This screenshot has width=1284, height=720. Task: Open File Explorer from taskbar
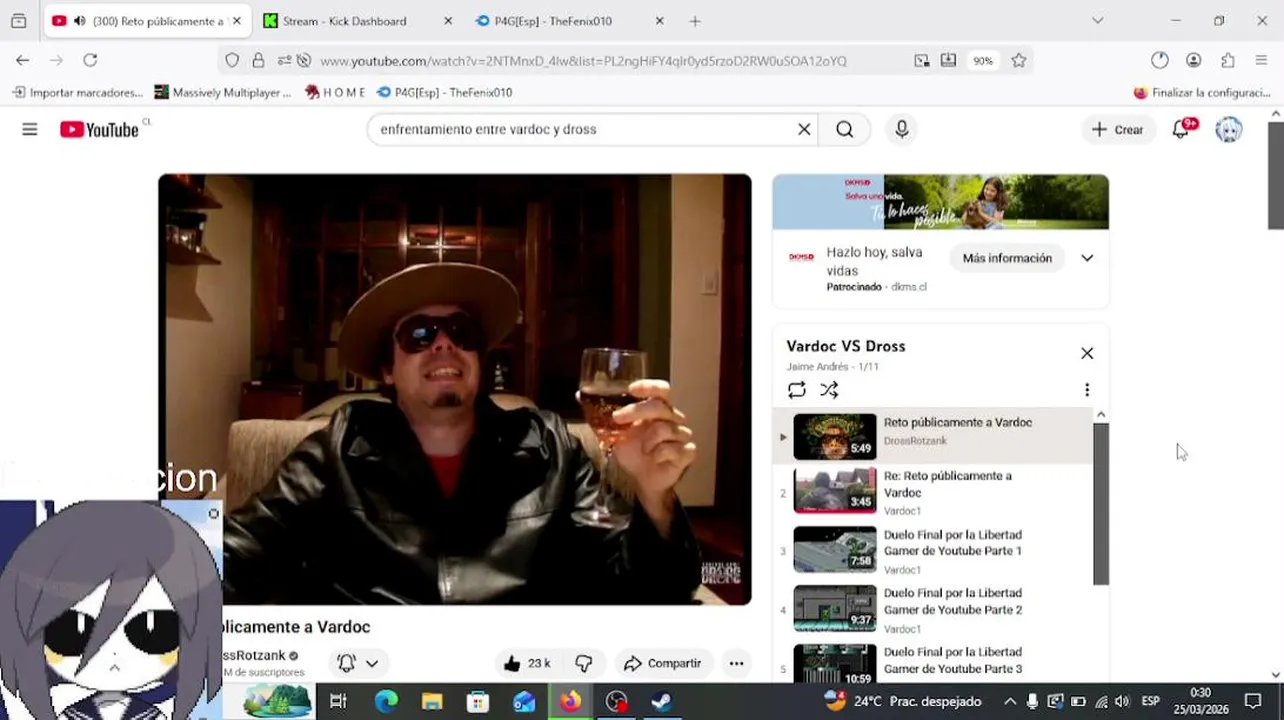pyautogui.click(x=432, y=701)
